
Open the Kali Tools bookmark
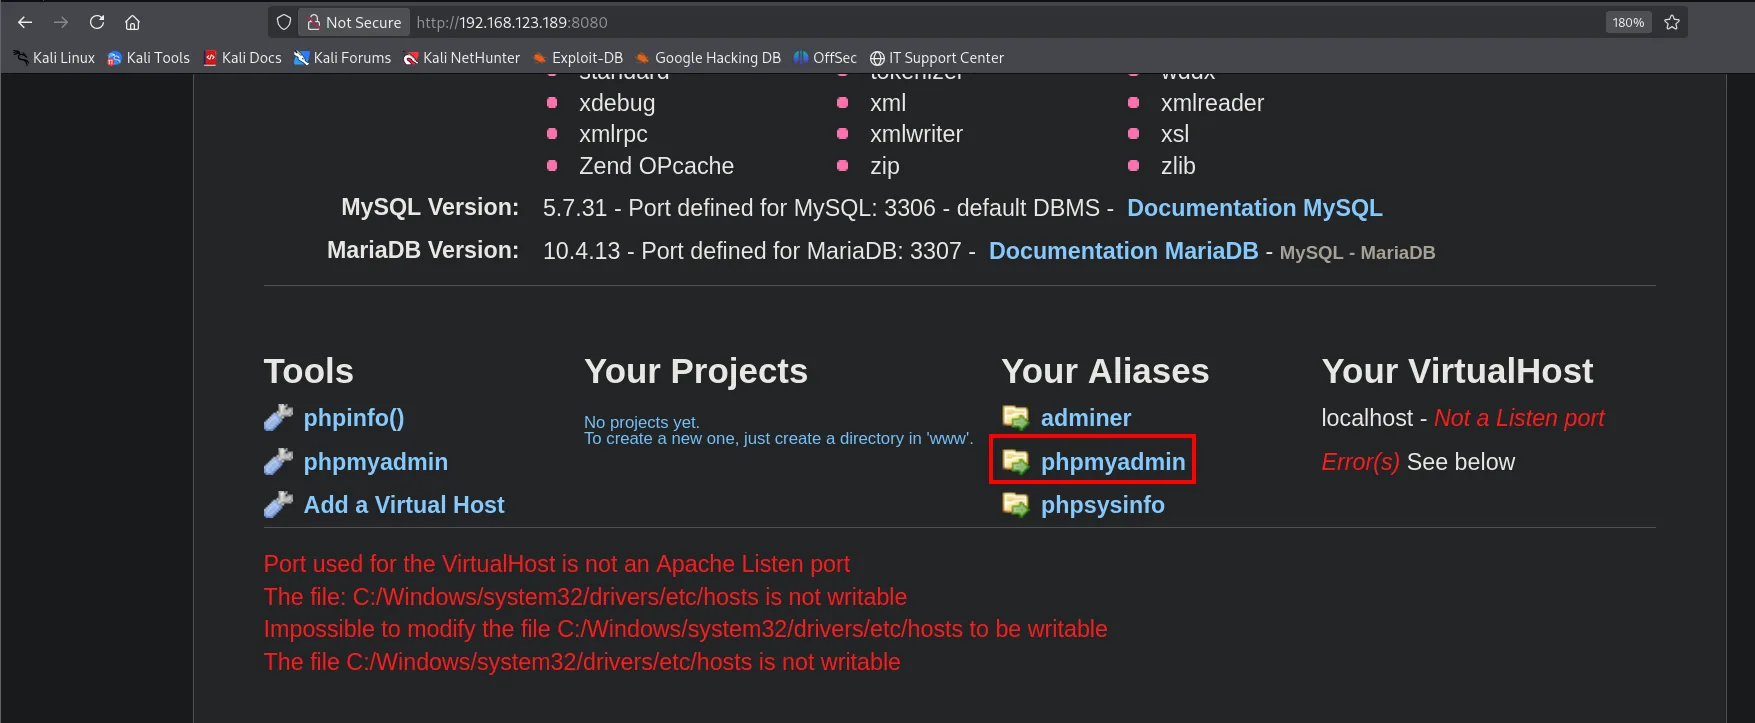click(148, 58)
